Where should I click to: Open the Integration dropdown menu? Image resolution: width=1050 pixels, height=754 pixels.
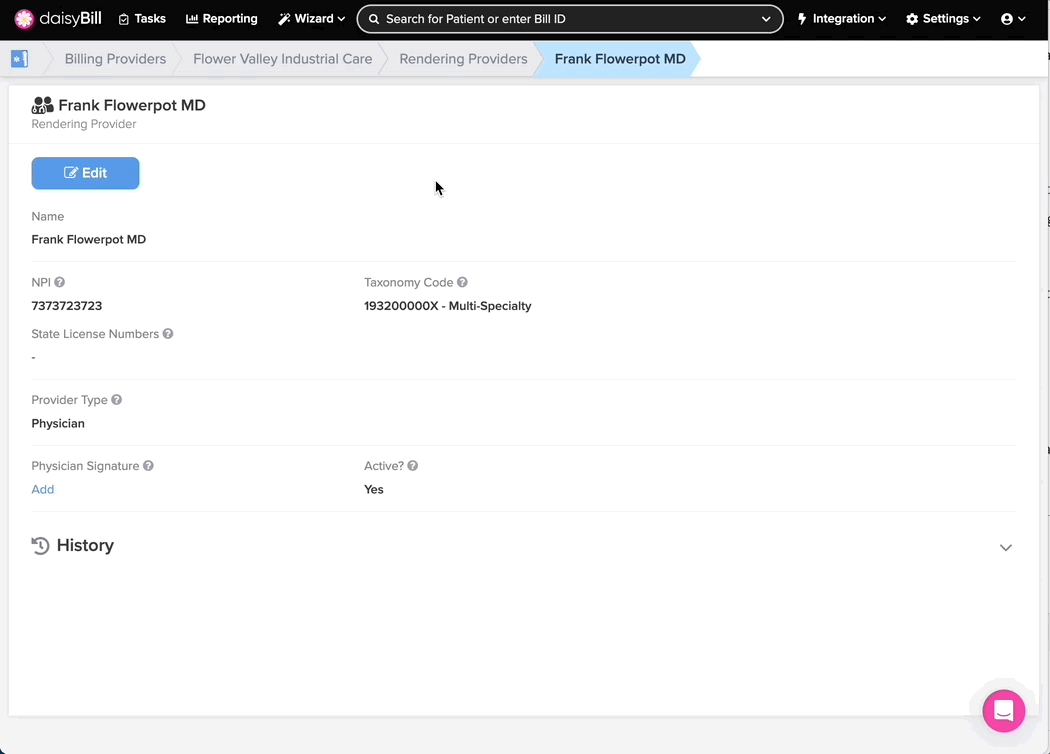point(842,19)
